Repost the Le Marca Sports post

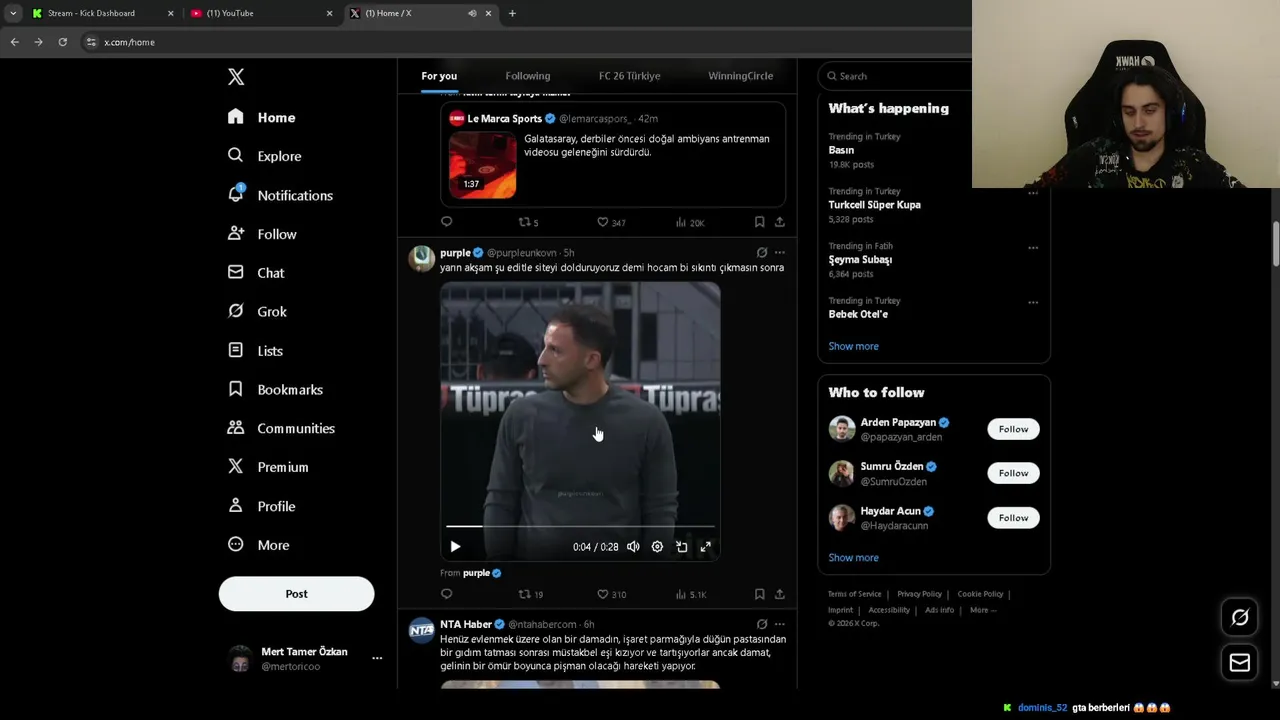[528, 222]
